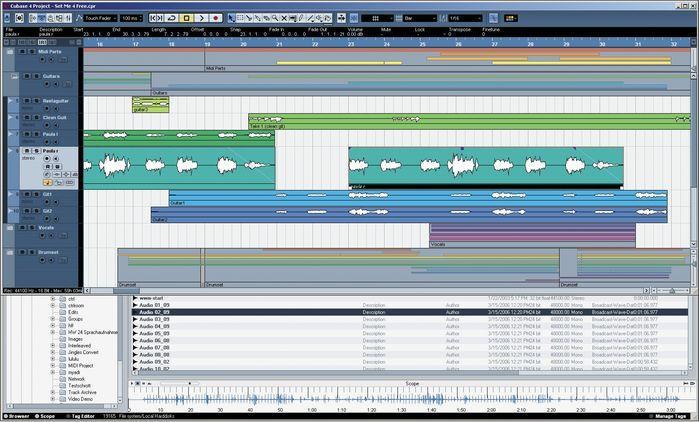Click bar 24 on the ruler
Image resolution: width=699 pixels, height=422 pixels.
pos(387,44)
